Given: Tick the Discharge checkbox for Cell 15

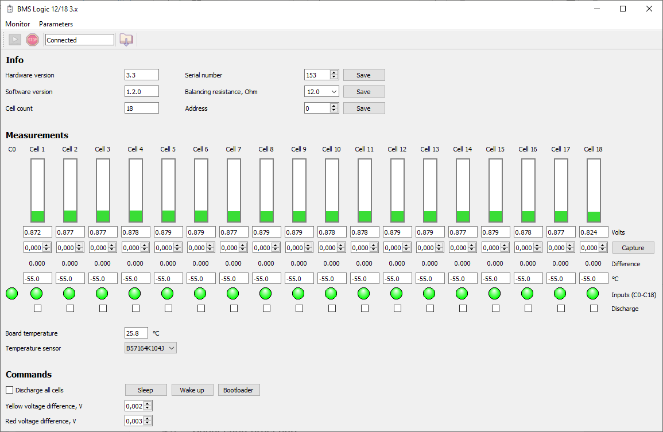Looking at the screenshot, I should tap(496, 309).
